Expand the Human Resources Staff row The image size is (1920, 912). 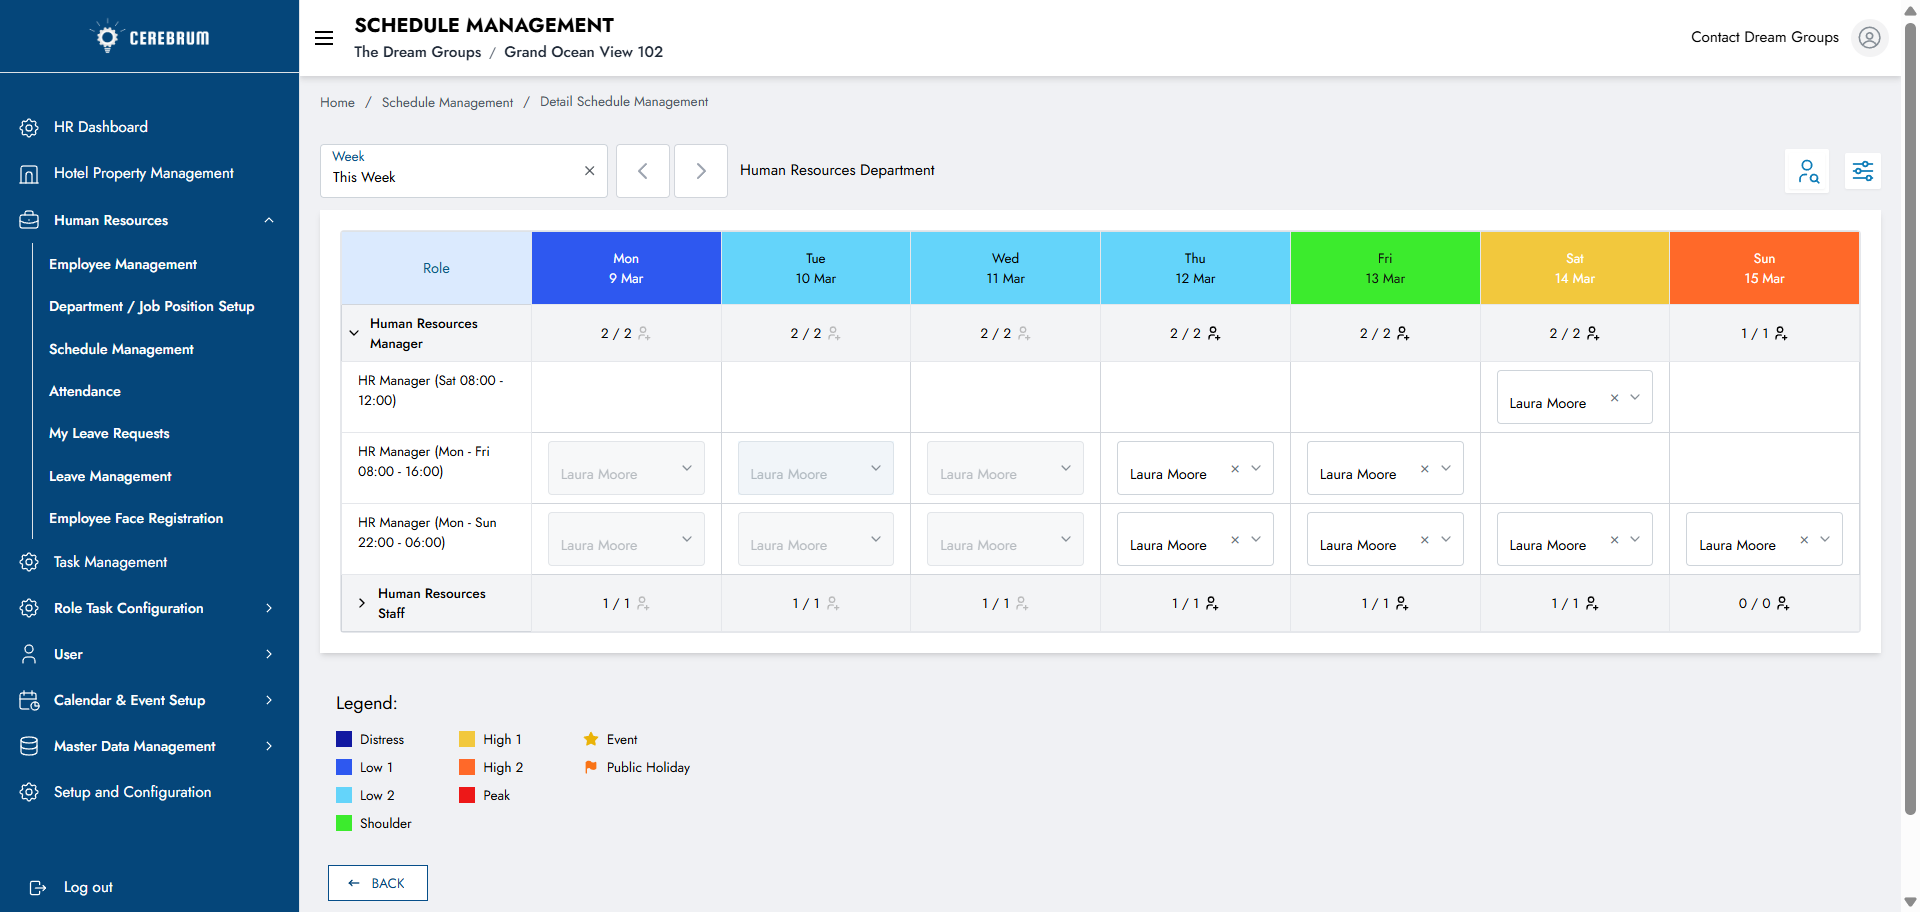(362, 603)
